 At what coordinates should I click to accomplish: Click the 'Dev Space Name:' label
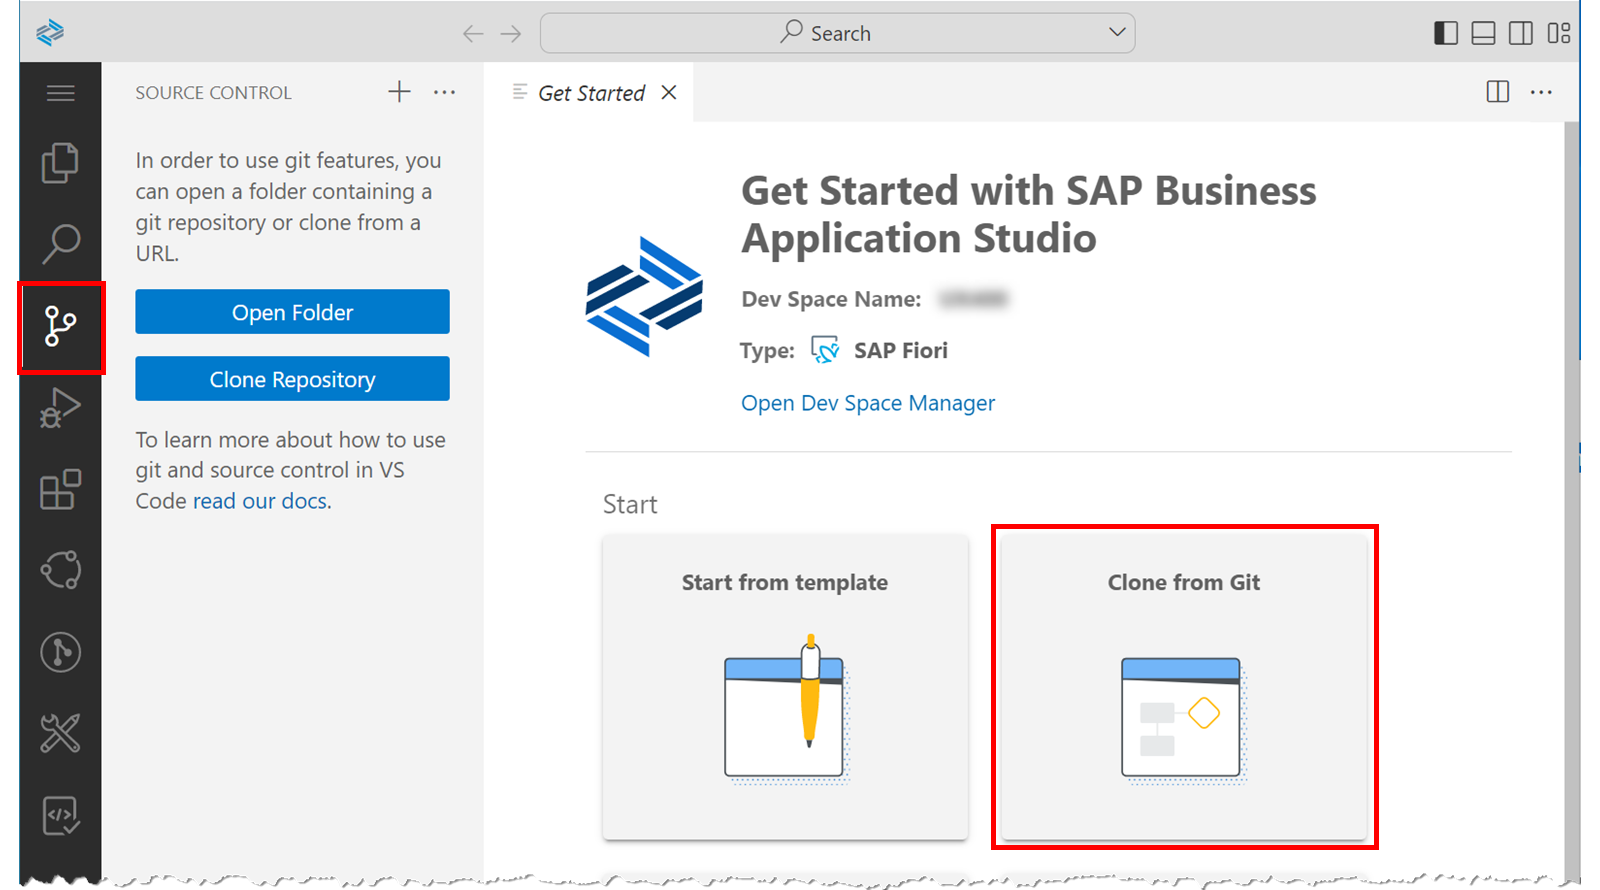(x=831, y=299)
